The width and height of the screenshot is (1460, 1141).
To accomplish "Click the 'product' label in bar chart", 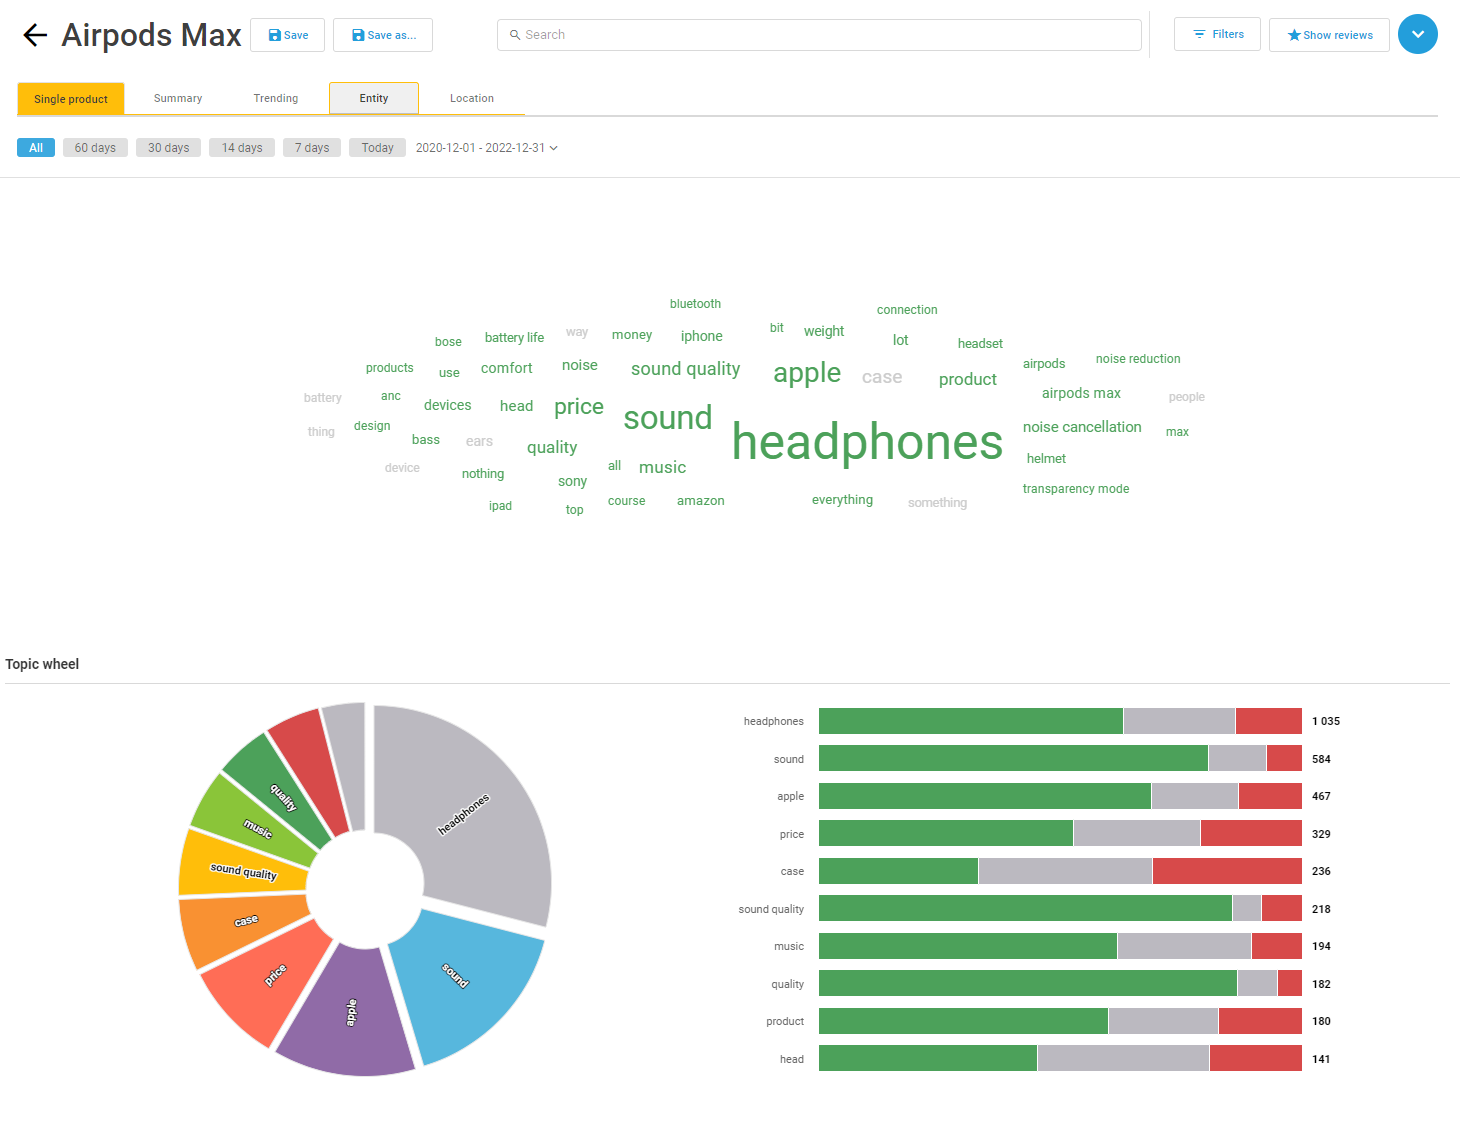I will pyautogui.click(x=785, y=1021).
